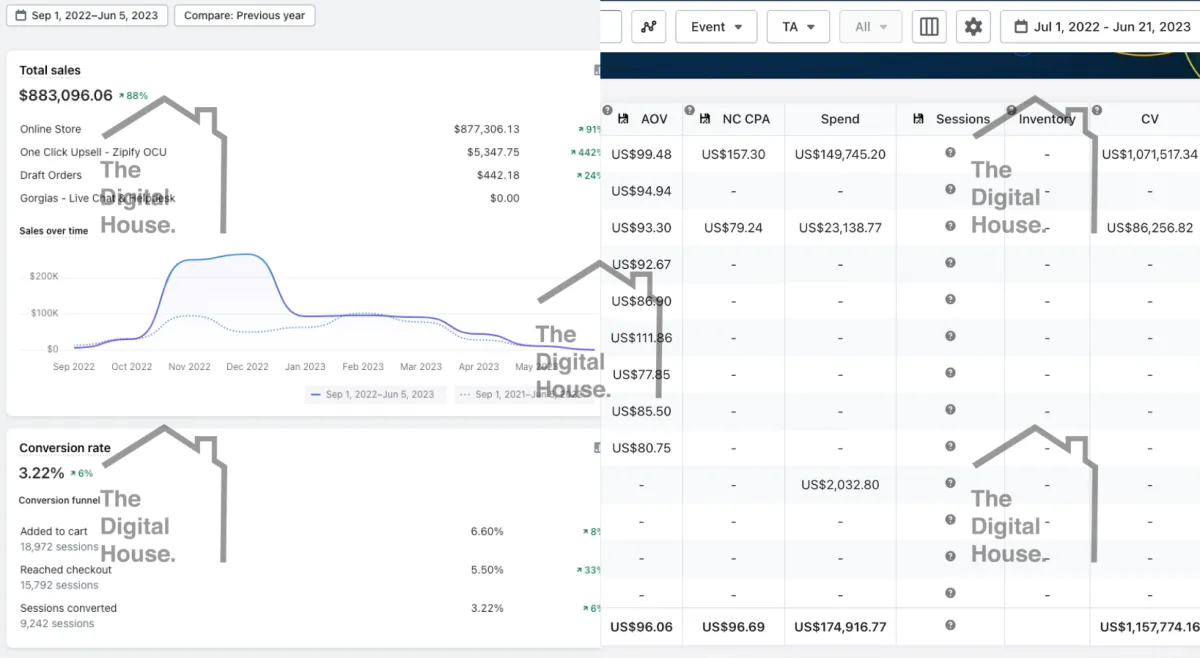Open the settings gear button
The image size is (1200, 658).
pos(973,27)
